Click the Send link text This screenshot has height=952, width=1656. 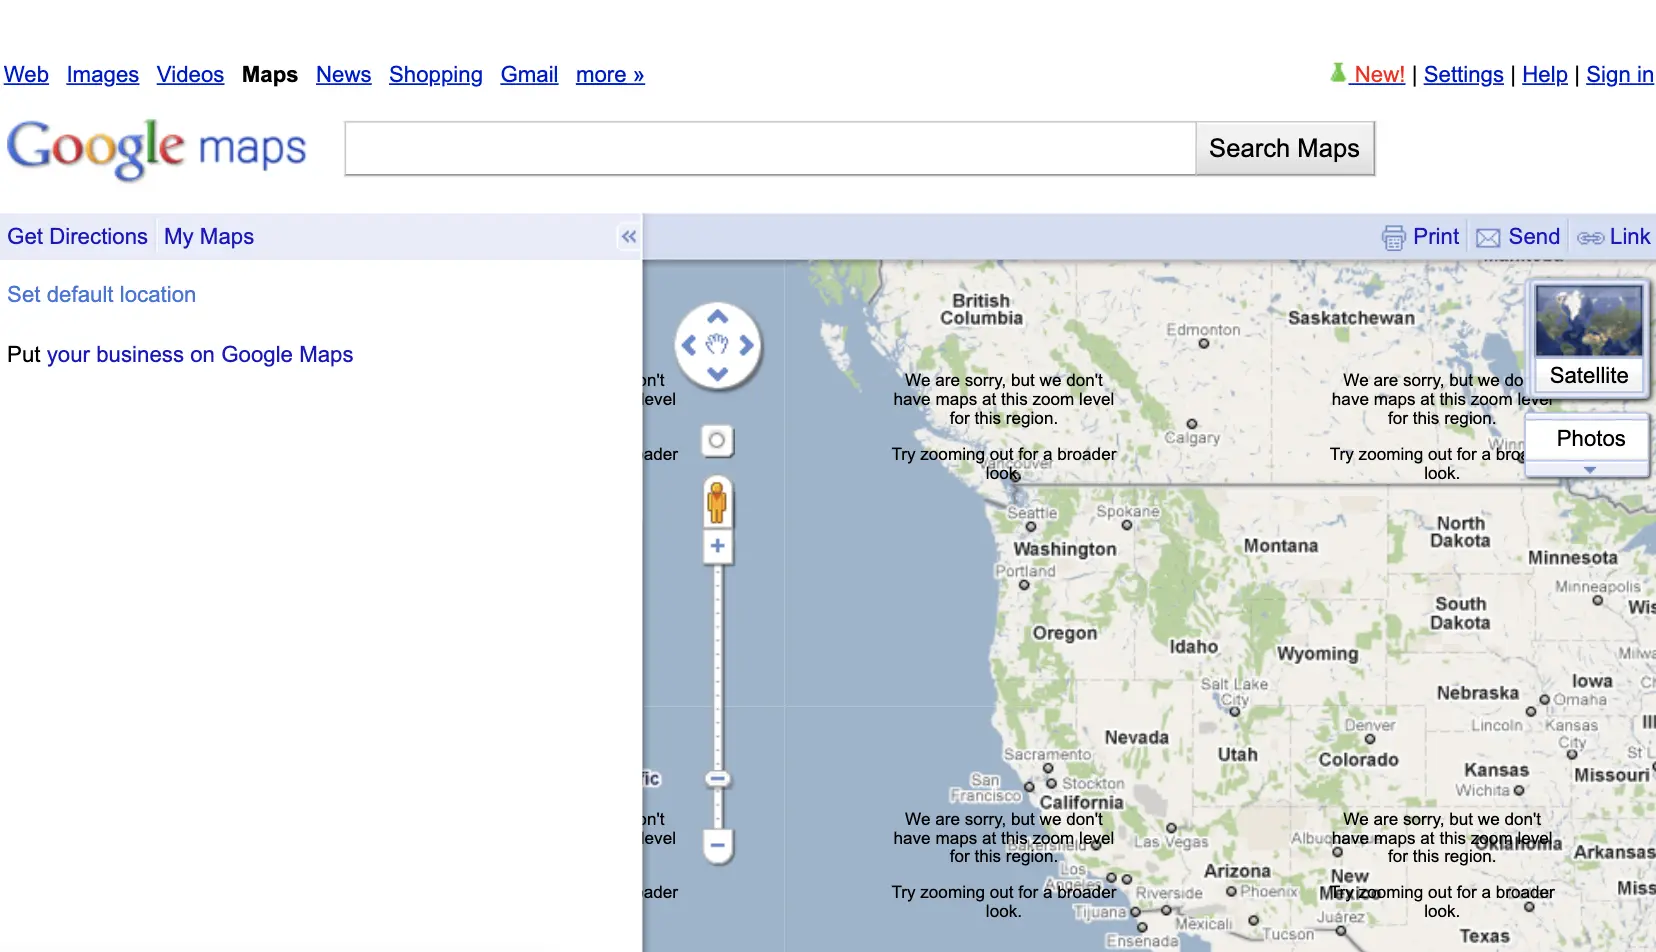click(x=1534, y=237)
